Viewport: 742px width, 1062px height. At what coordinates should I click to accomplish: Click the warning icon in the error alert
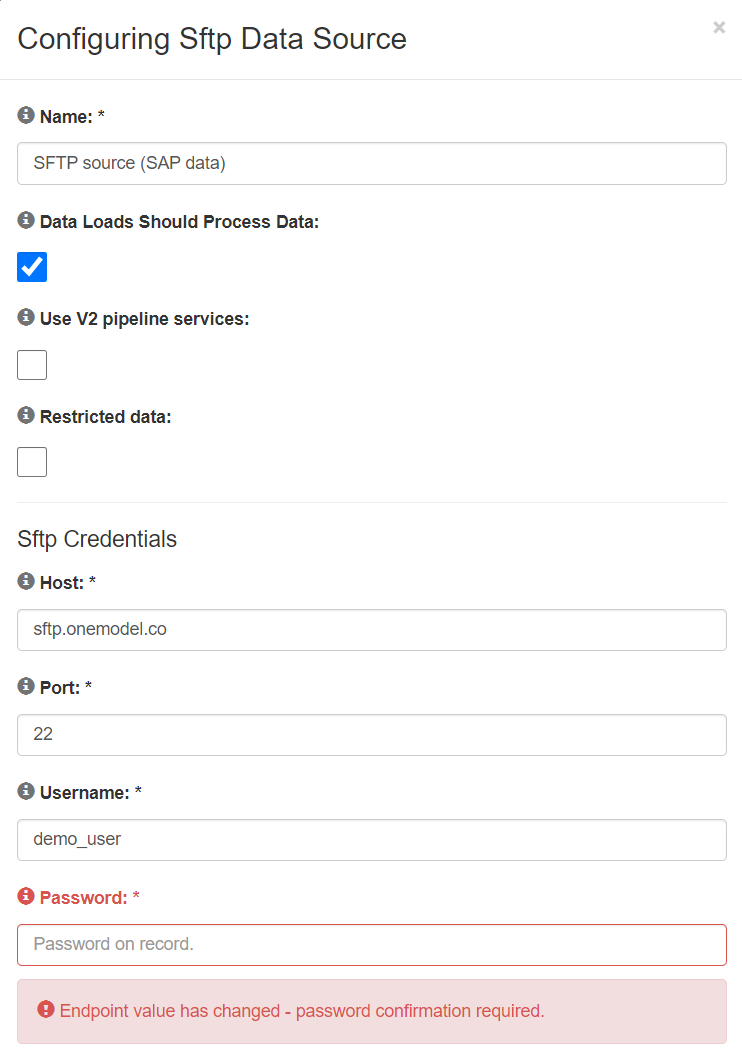[x=45, y=1010]
